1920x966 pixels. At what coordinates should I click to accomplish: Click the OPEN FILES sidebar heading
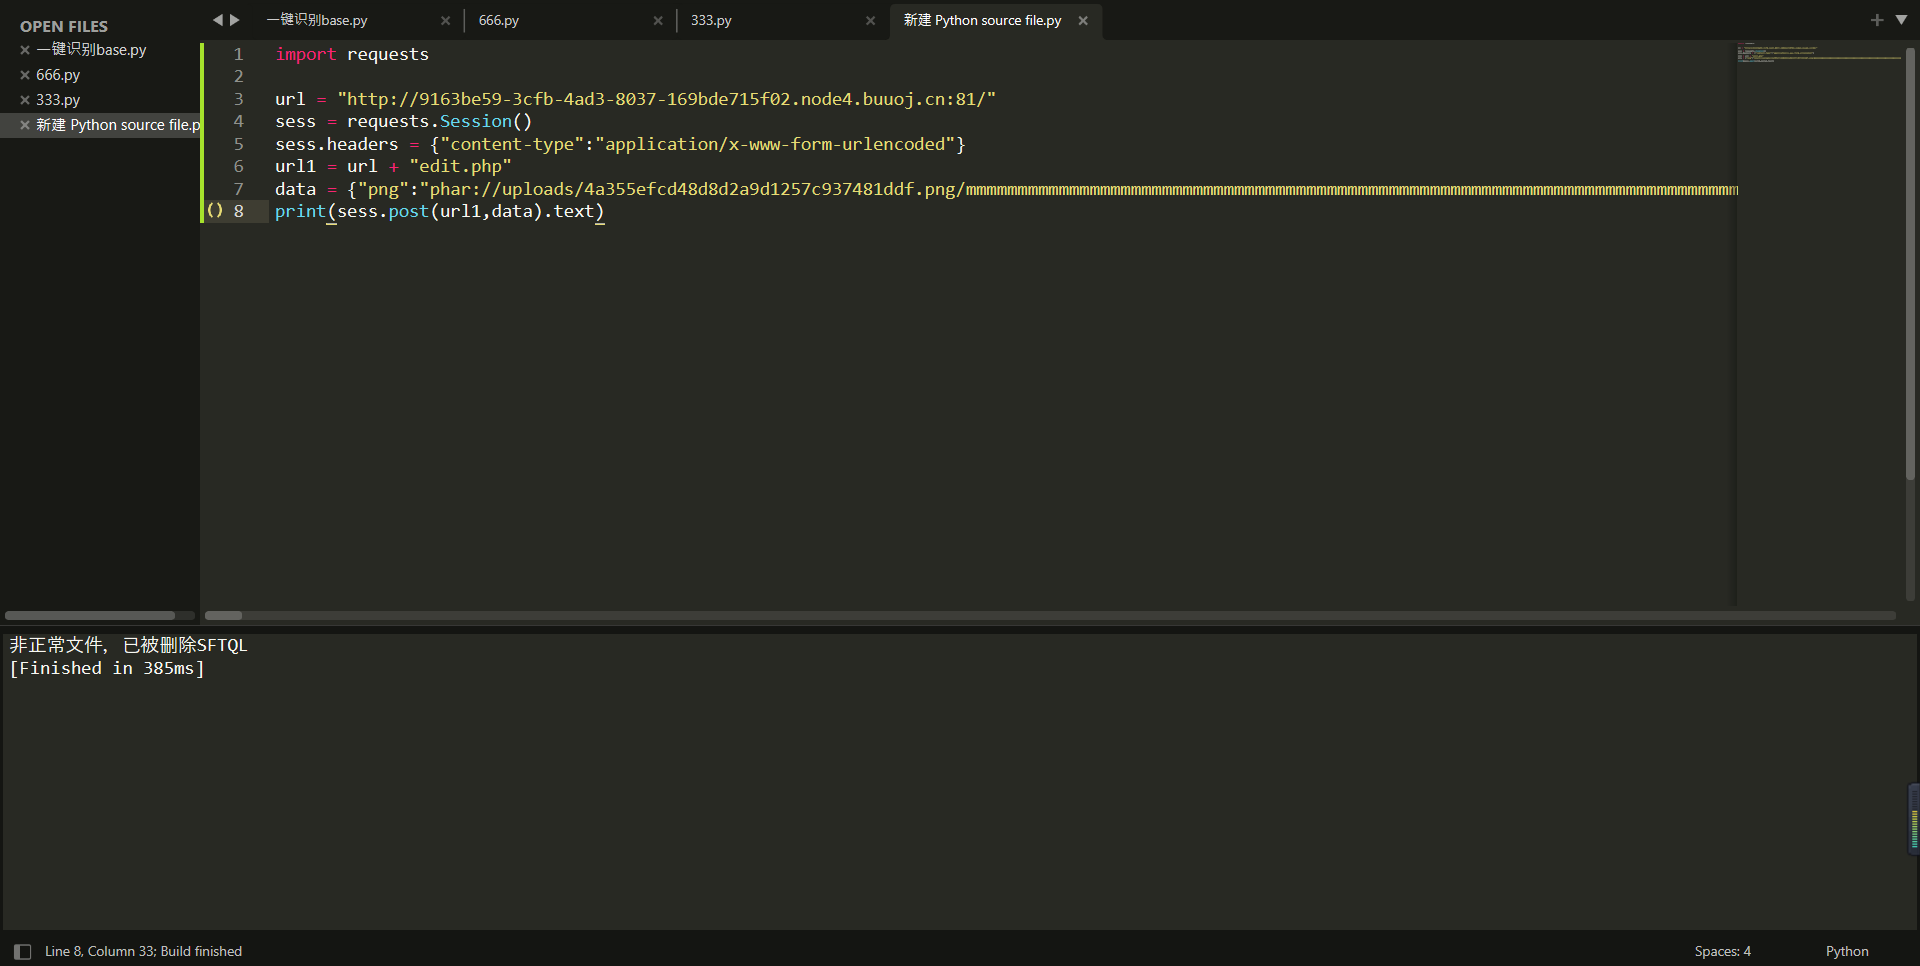coord(64,27)
